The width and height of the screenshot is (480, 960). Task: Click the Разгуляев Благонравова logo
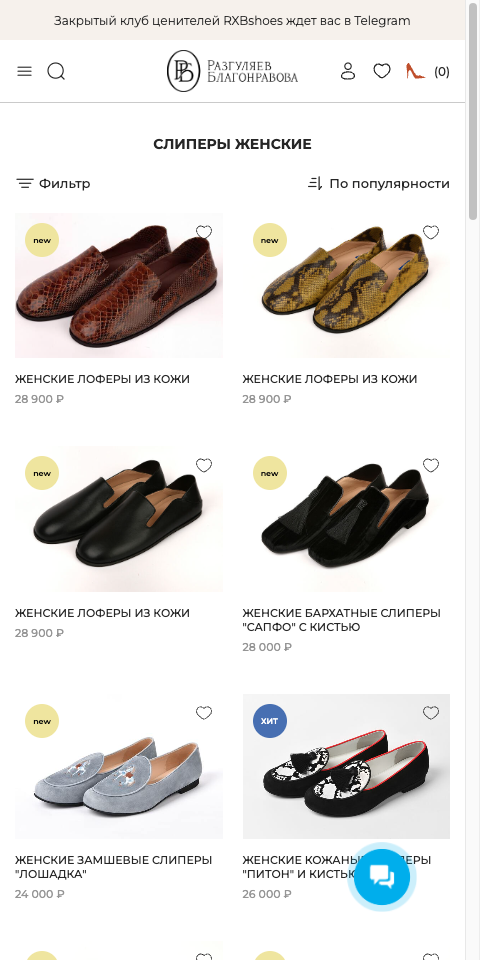233,71
